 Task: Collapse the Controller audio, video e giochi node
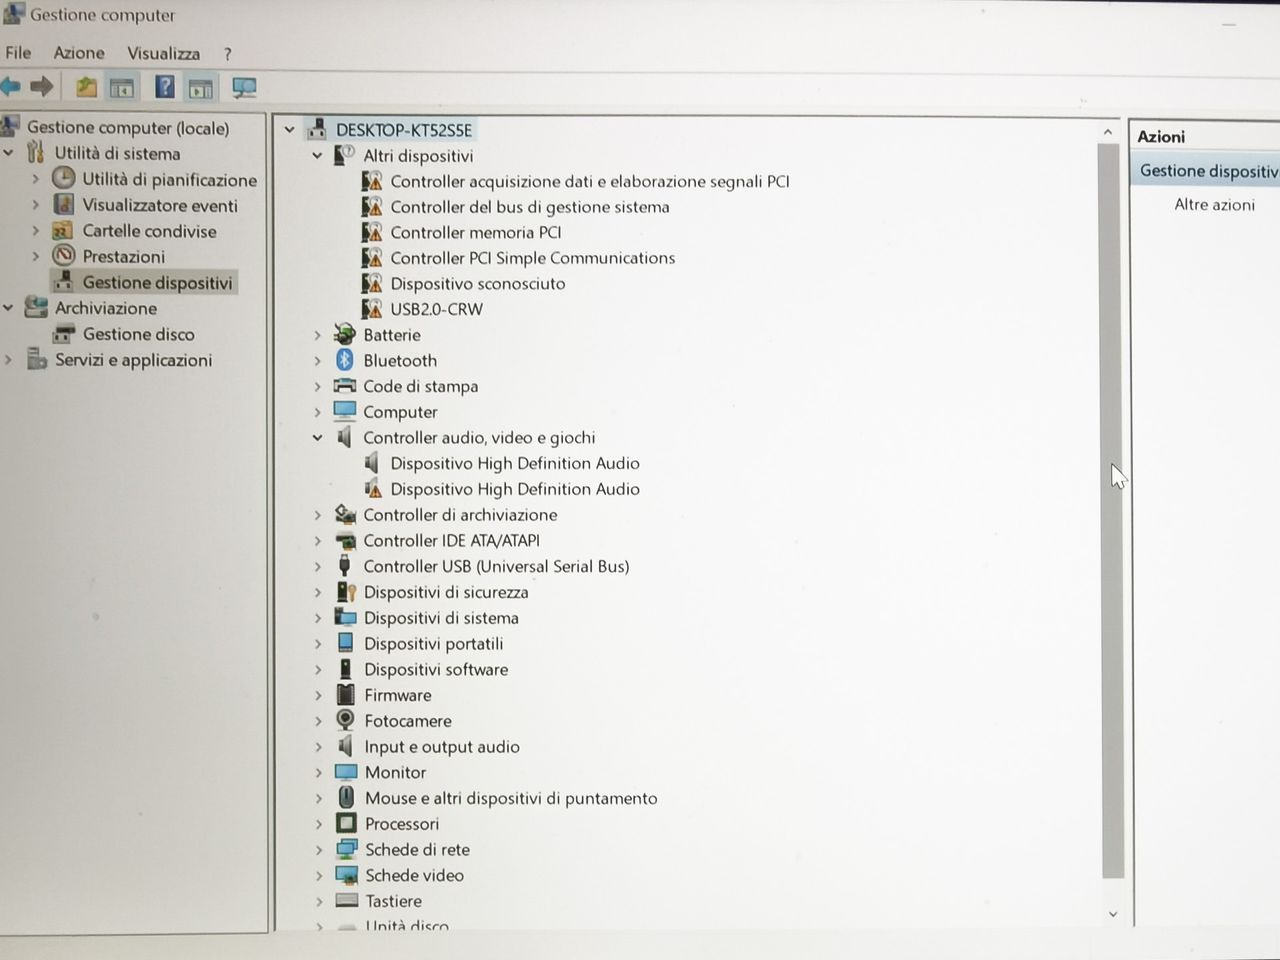(317, 438)
